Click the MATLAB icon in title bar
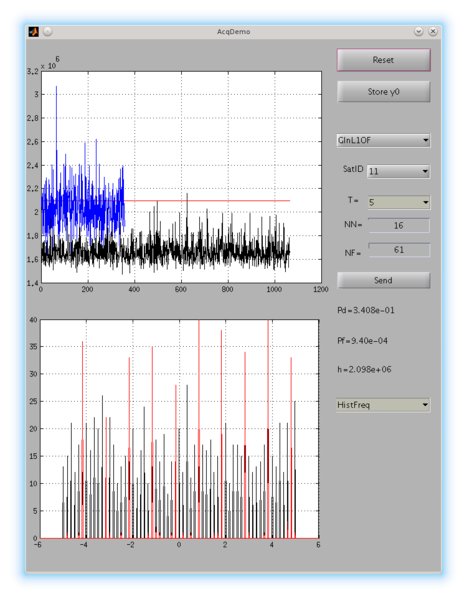467x599 pixels. (x=34, y=31)
